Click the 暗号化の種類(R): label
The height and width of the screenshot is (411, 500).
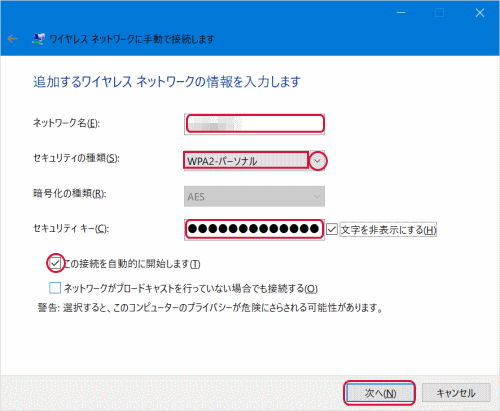point(70,193)
